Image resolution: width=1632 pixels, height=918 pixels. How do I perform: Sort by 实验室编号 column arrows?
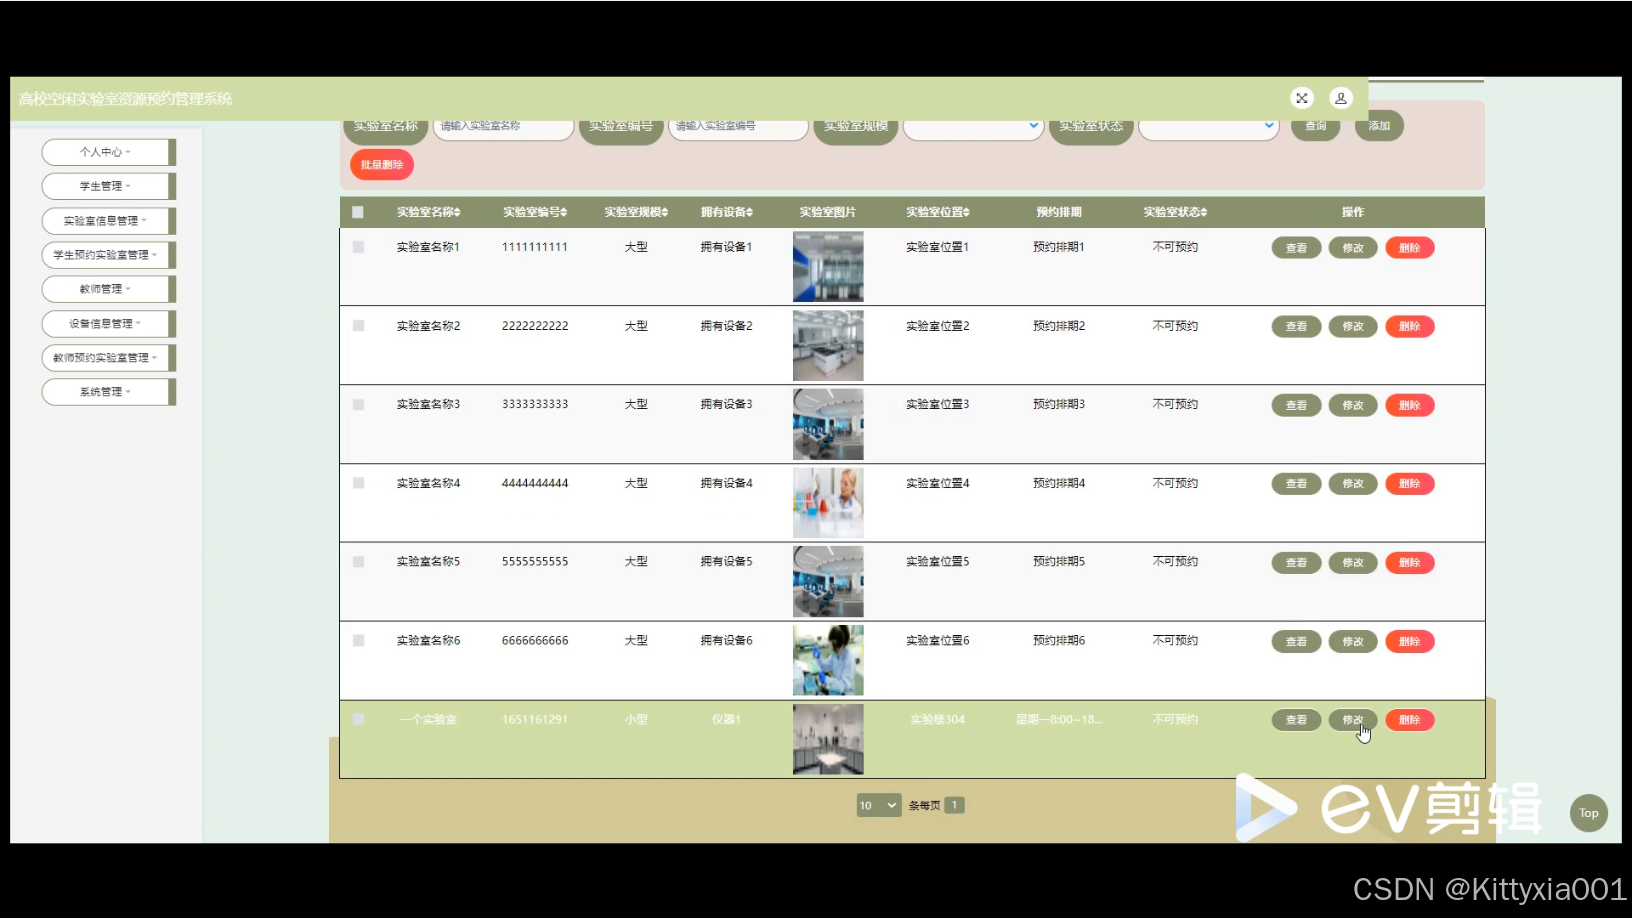564,212
